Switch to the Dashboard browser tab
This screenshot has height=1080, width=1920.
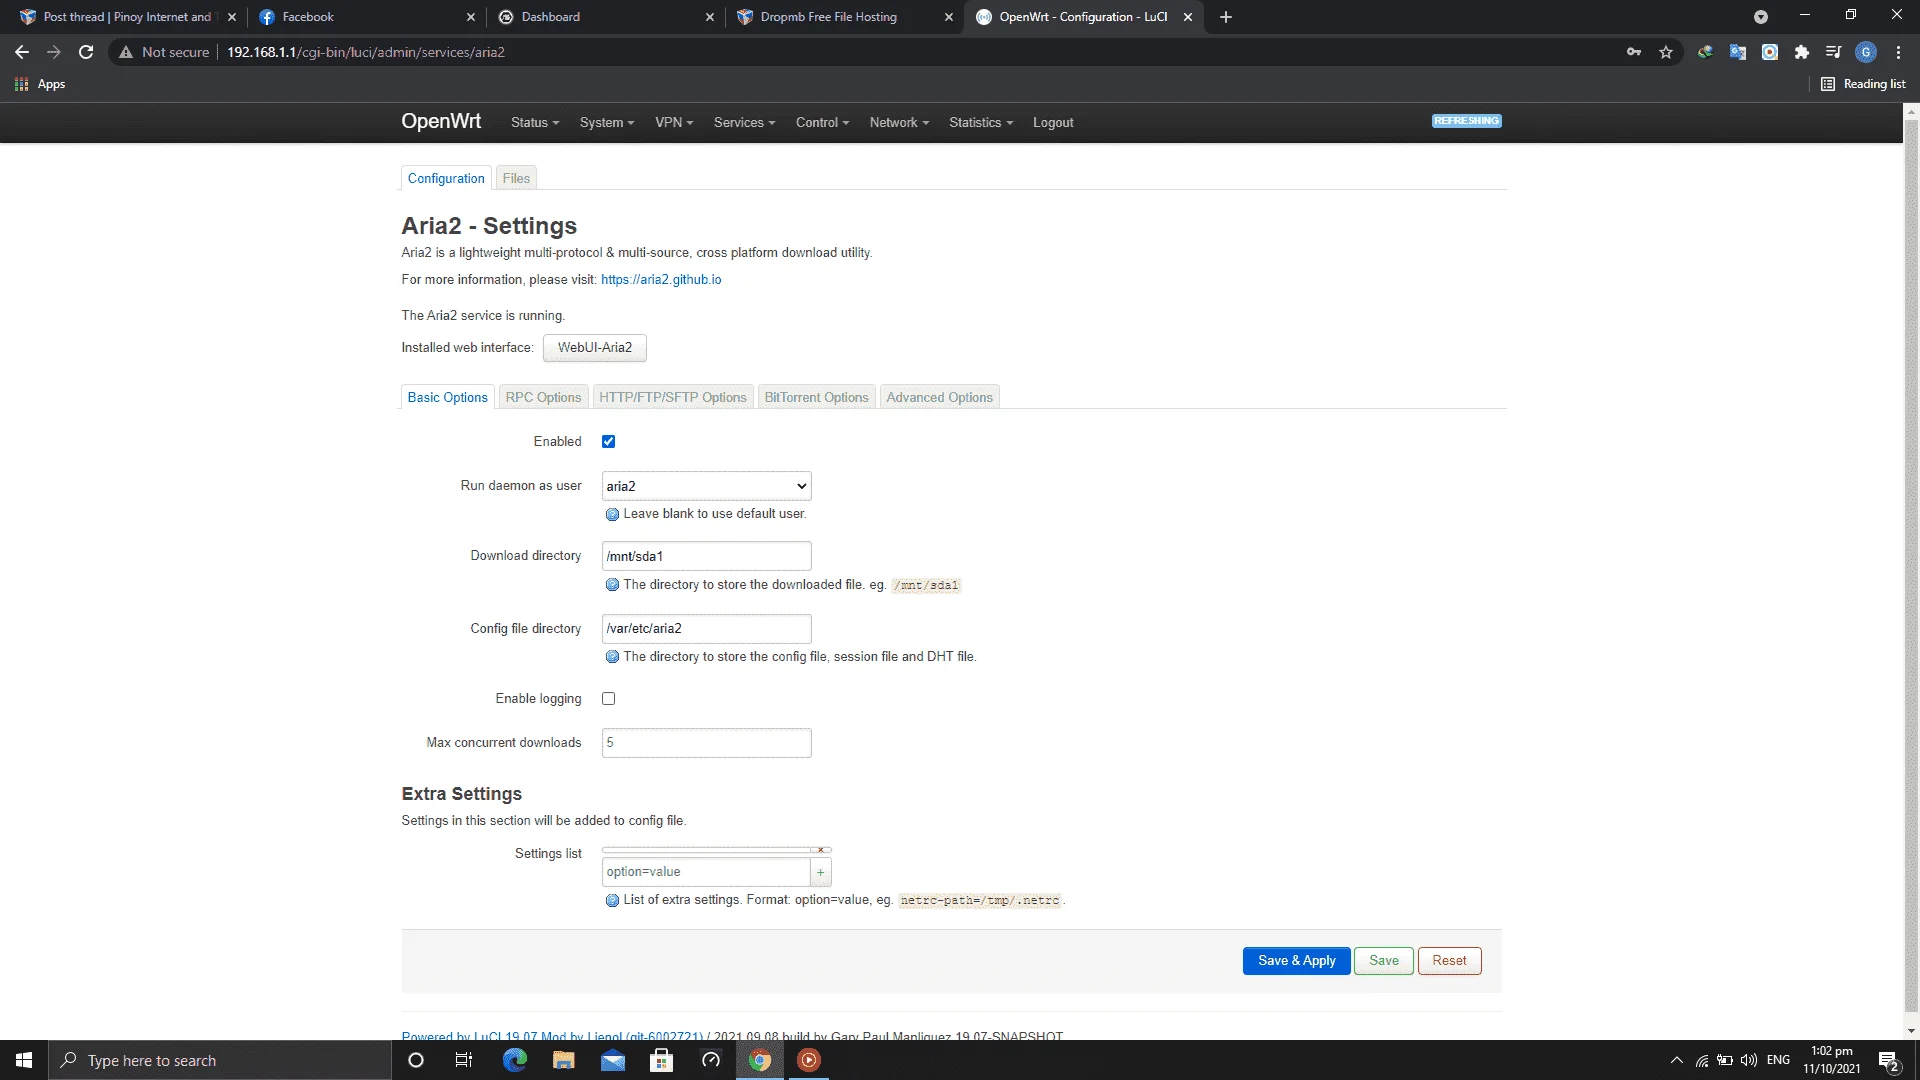point(605,17)
